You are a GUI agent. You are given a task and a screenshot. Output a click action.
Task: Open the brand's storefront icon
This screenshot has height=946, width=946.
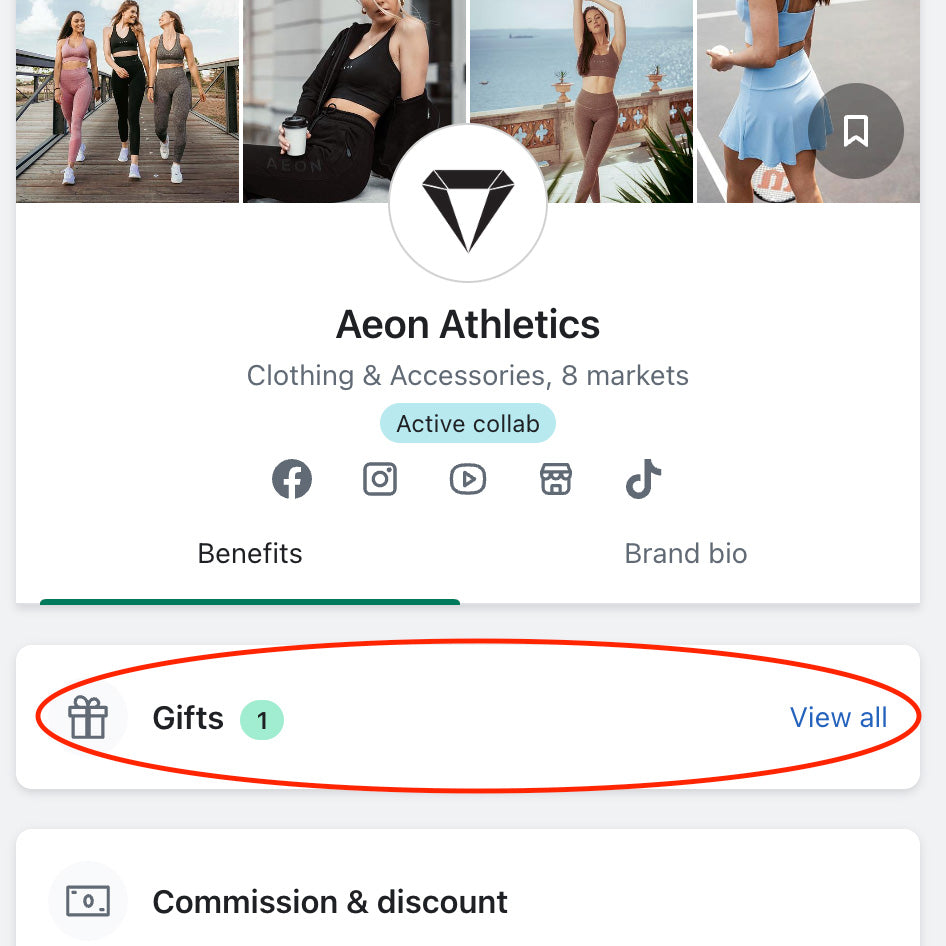[x=556, y=480]
